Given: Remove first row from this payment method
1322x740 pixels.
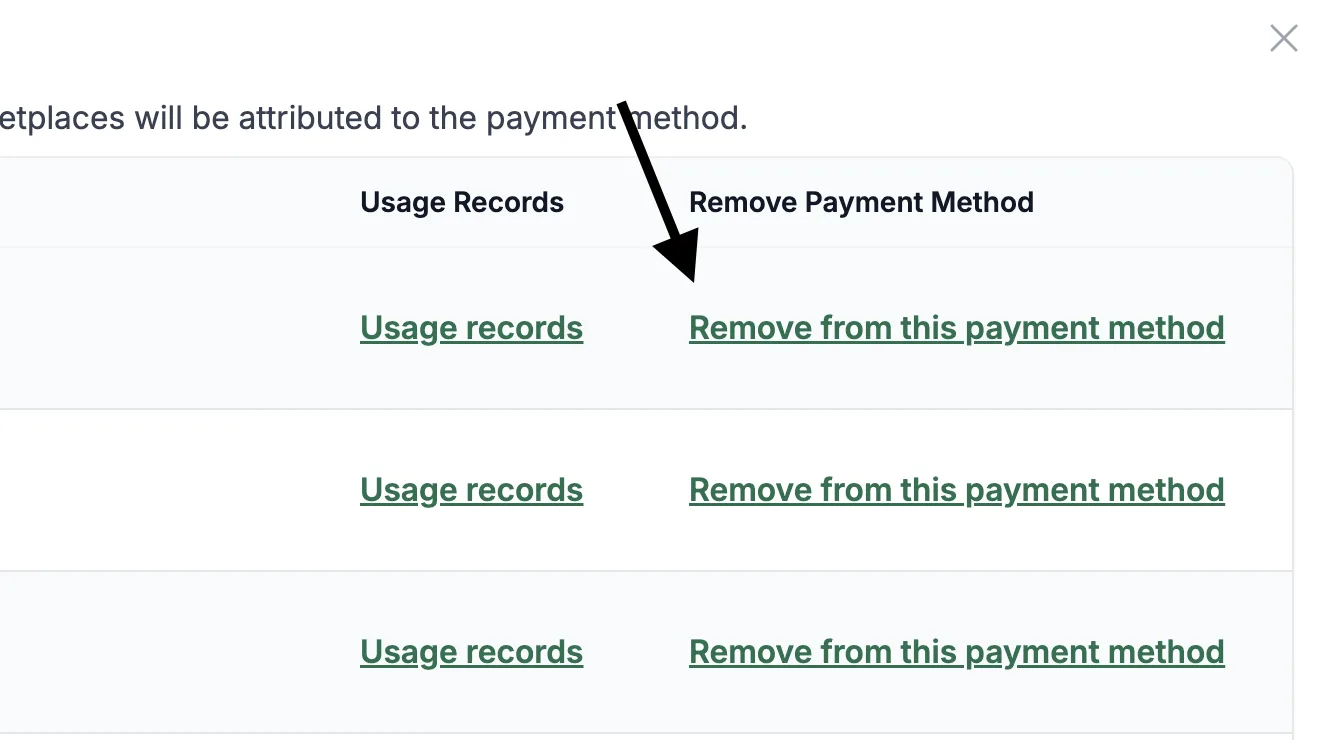Looking at the screenshot, I should pos(957,328).
